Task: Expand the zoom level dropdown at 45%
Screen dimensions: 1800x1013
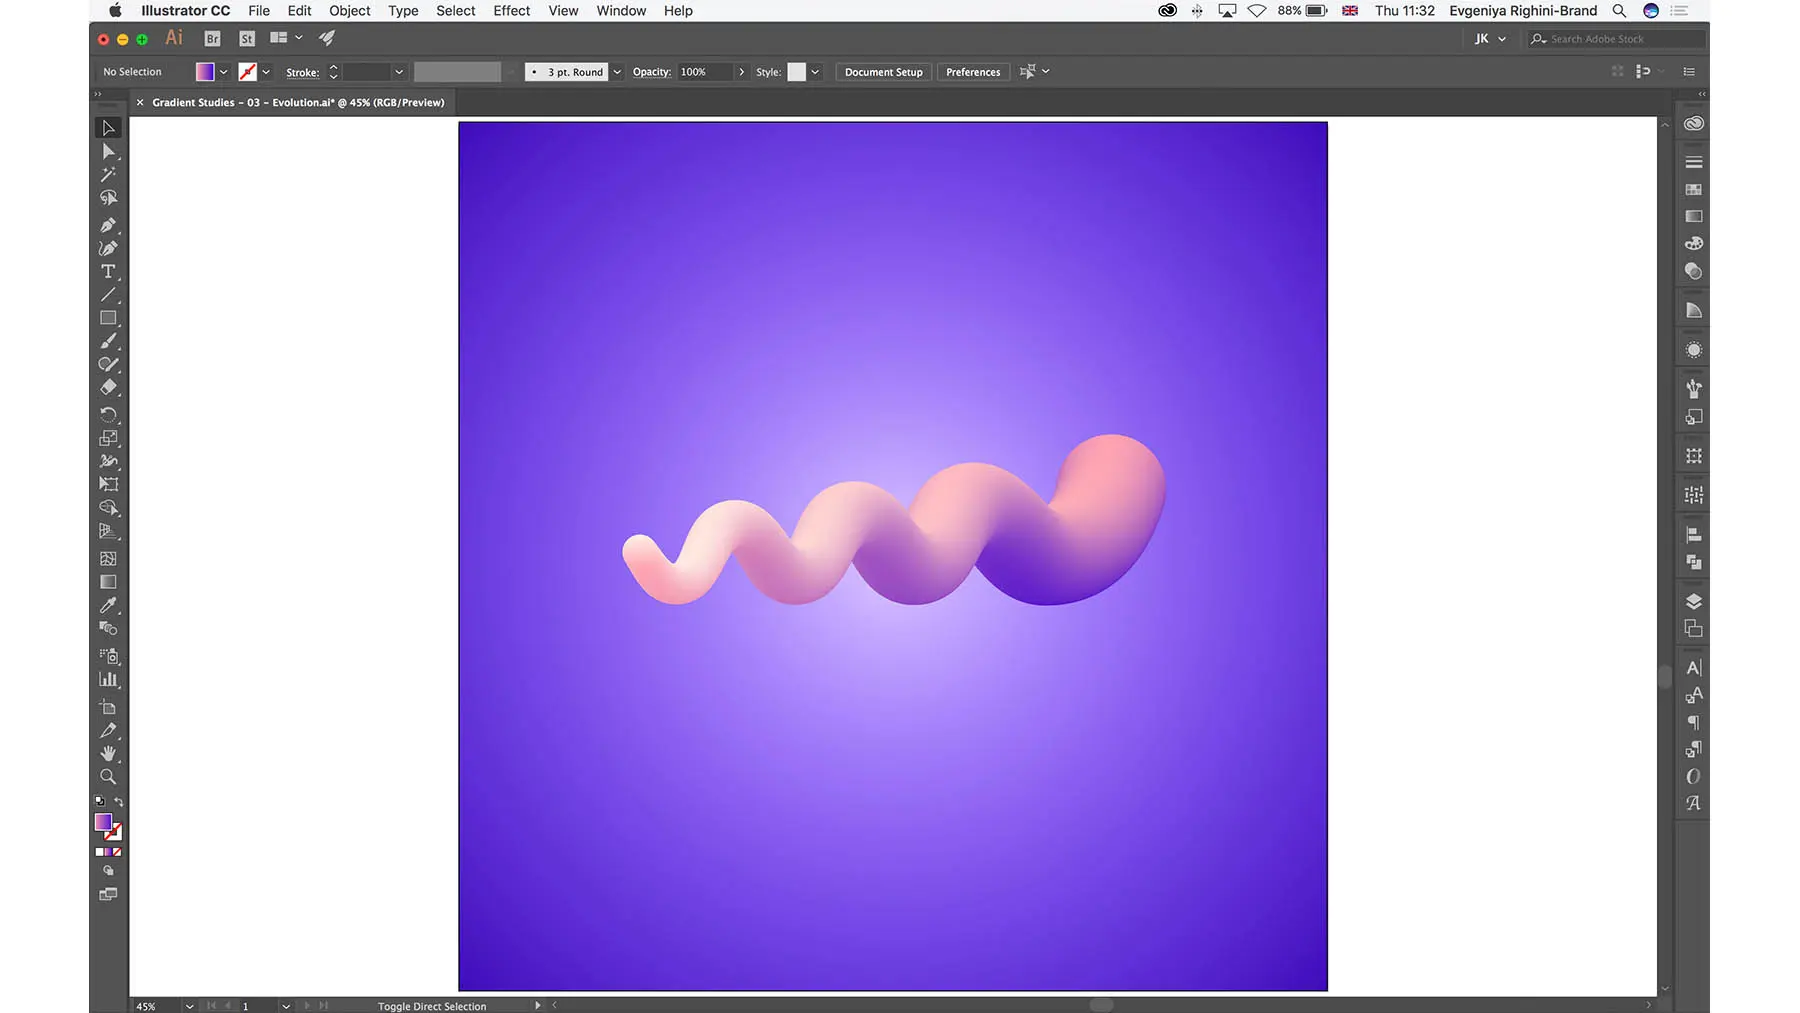Action: click(189, 1006)
